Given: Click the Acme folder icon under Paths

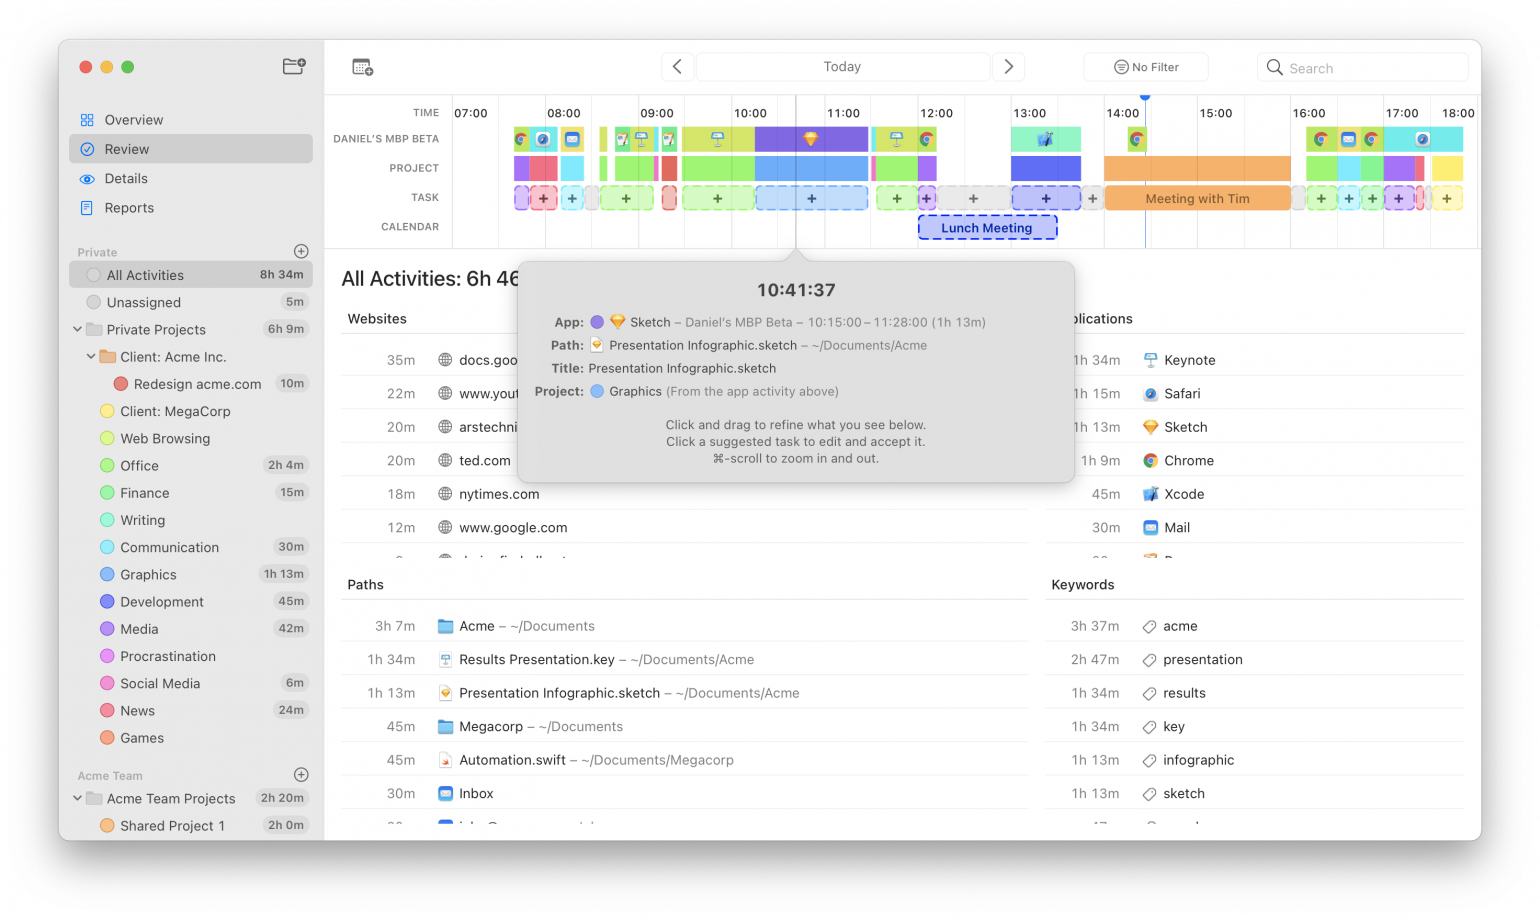Looking at the screenshot, I should point(443,626).
